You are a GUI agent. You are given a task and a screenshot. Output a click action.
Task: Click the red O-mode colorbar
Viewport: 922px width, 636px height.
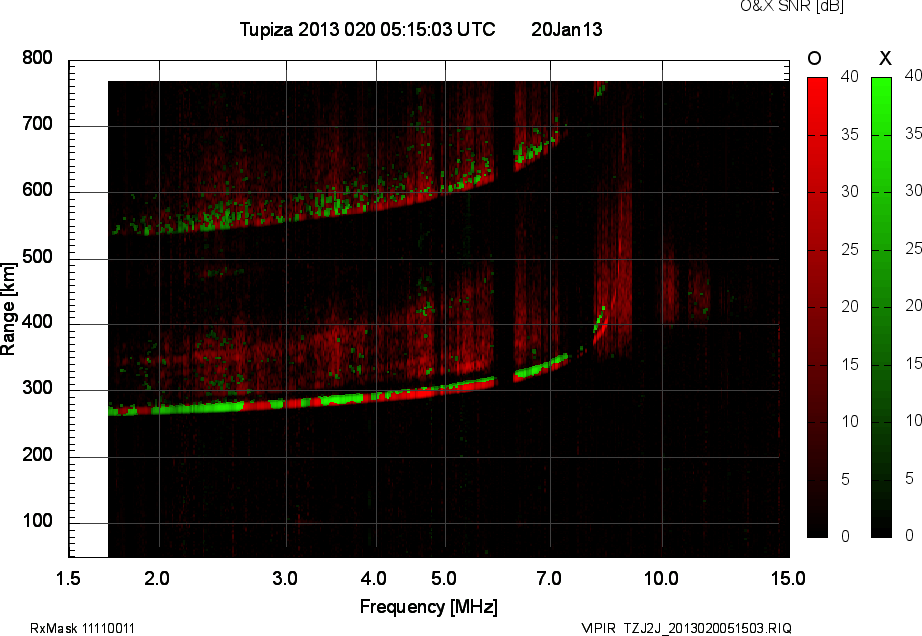(x=817, y=307)
